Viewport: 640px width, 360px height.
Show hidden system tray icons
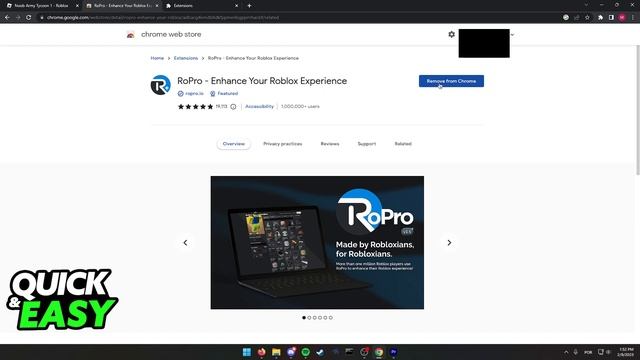pos(566,352)
